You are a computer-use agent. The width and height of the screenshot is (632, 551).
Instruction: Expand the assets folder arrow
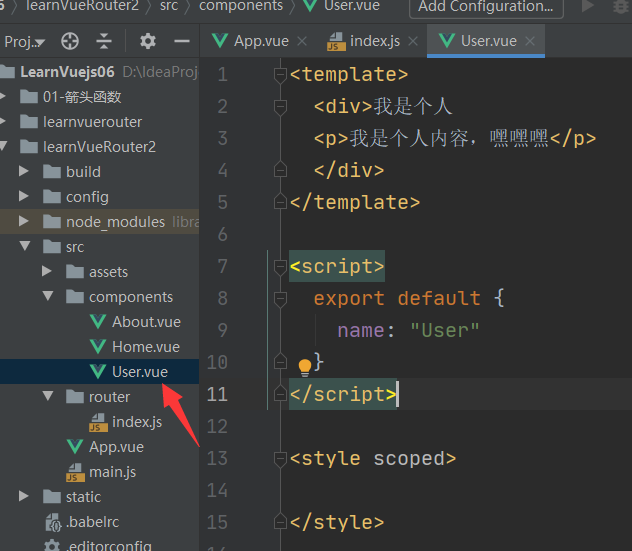47,271
